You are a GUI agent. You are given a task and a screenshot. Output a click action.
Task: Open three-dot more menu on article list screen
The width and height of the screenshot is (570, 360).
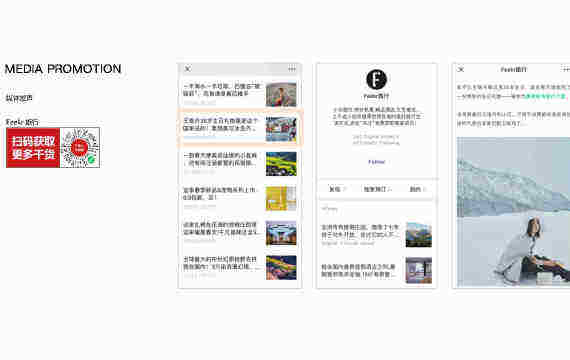coord(292,69)
